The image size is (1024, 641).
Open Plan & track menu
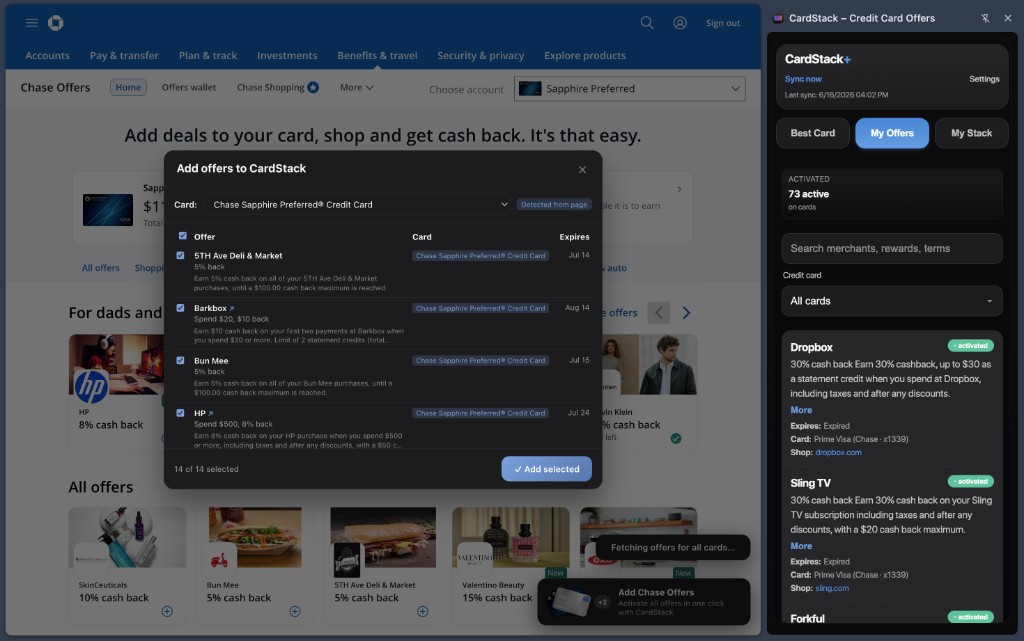[208, 55]
